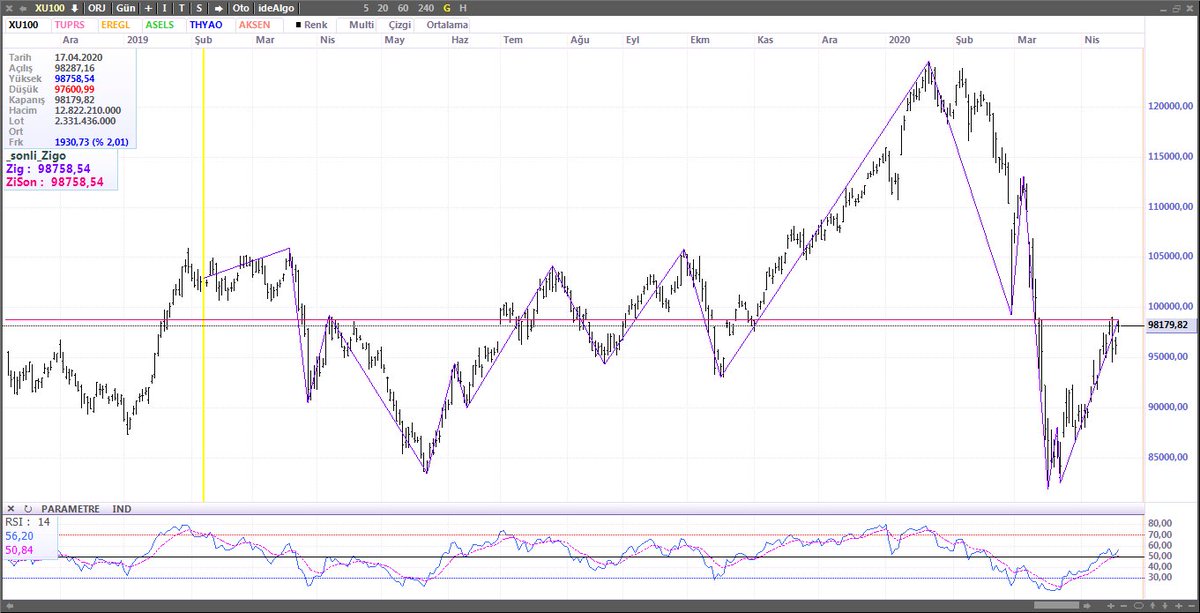Click the last plus icon in bottom bar
The width and height of the screenshot is (1200, 613).
point(1178,606)
